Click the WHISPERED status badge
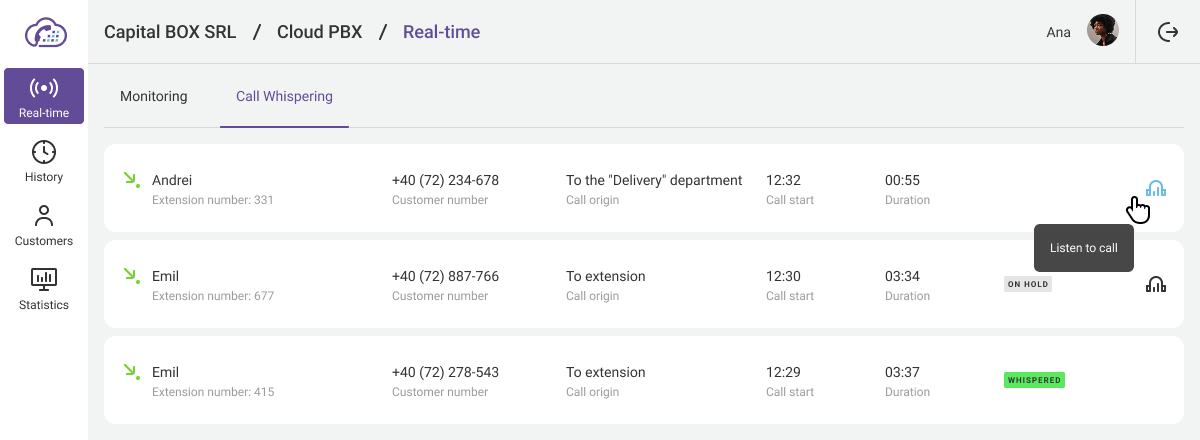Image resolution: width=1200 pixels, height=440 pixels. (x=1034, y=380)
